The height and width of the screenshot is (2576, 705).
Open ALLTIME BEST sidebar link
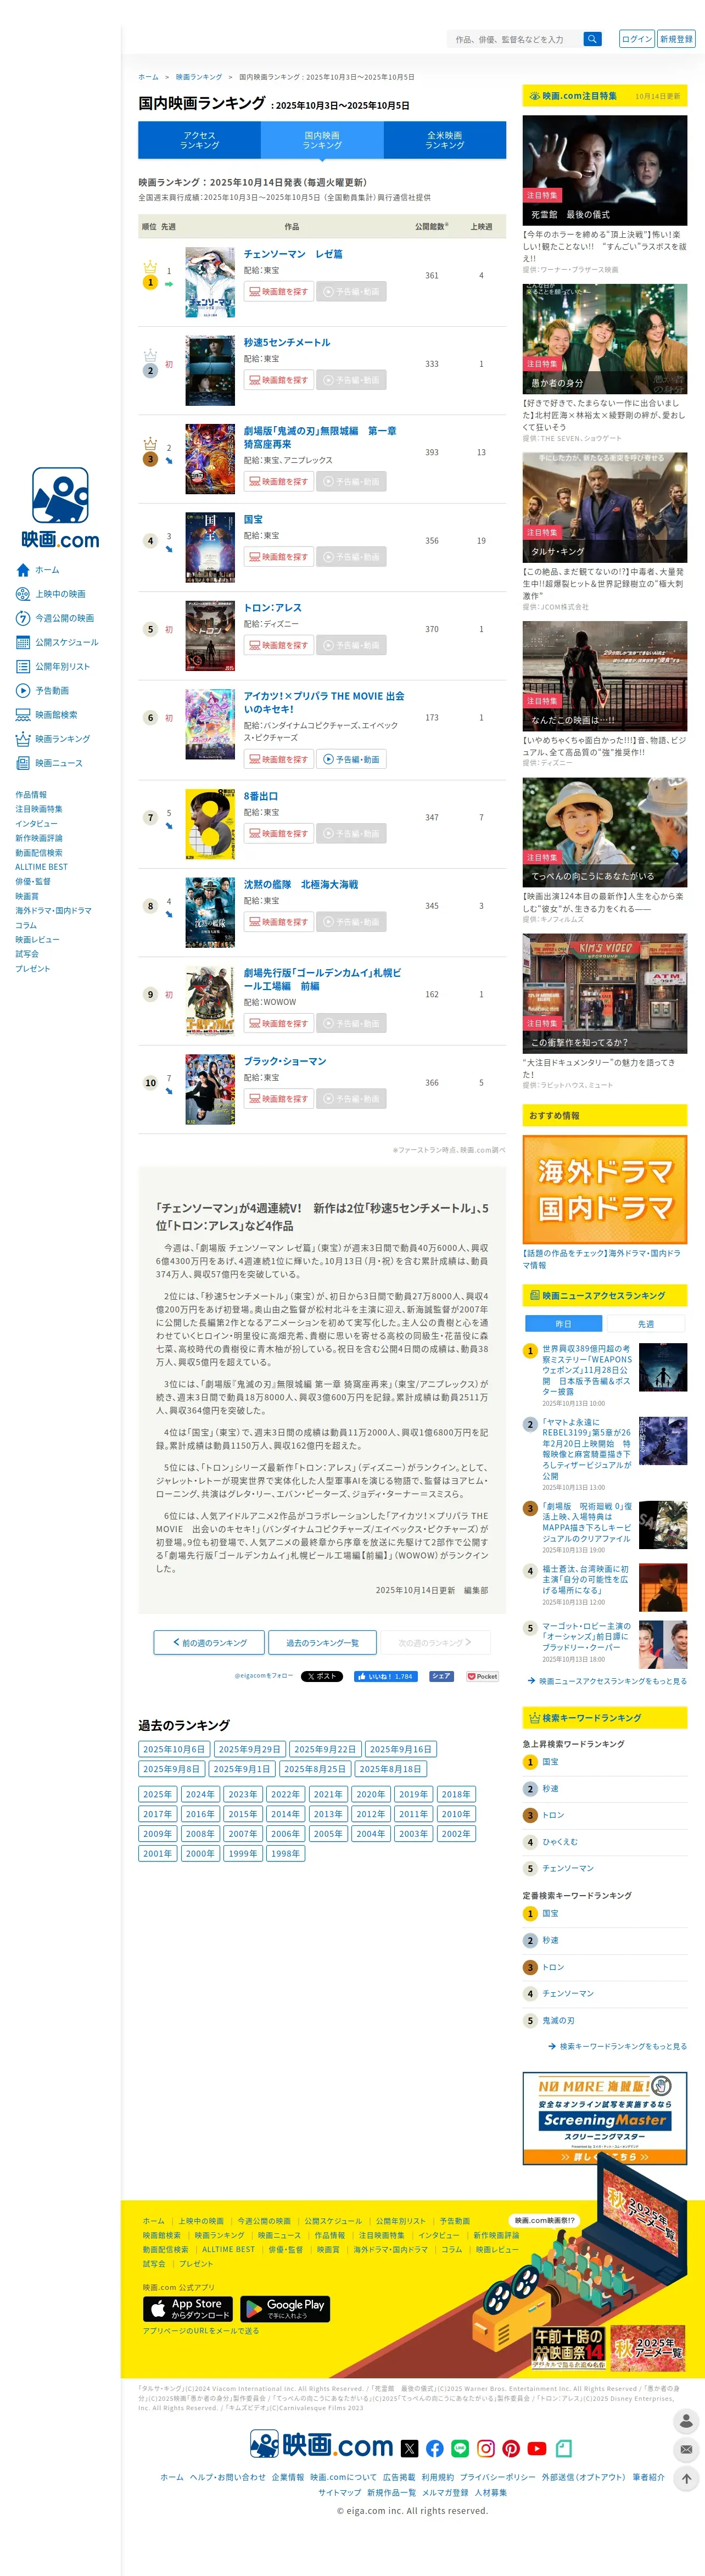pos(41,867)
